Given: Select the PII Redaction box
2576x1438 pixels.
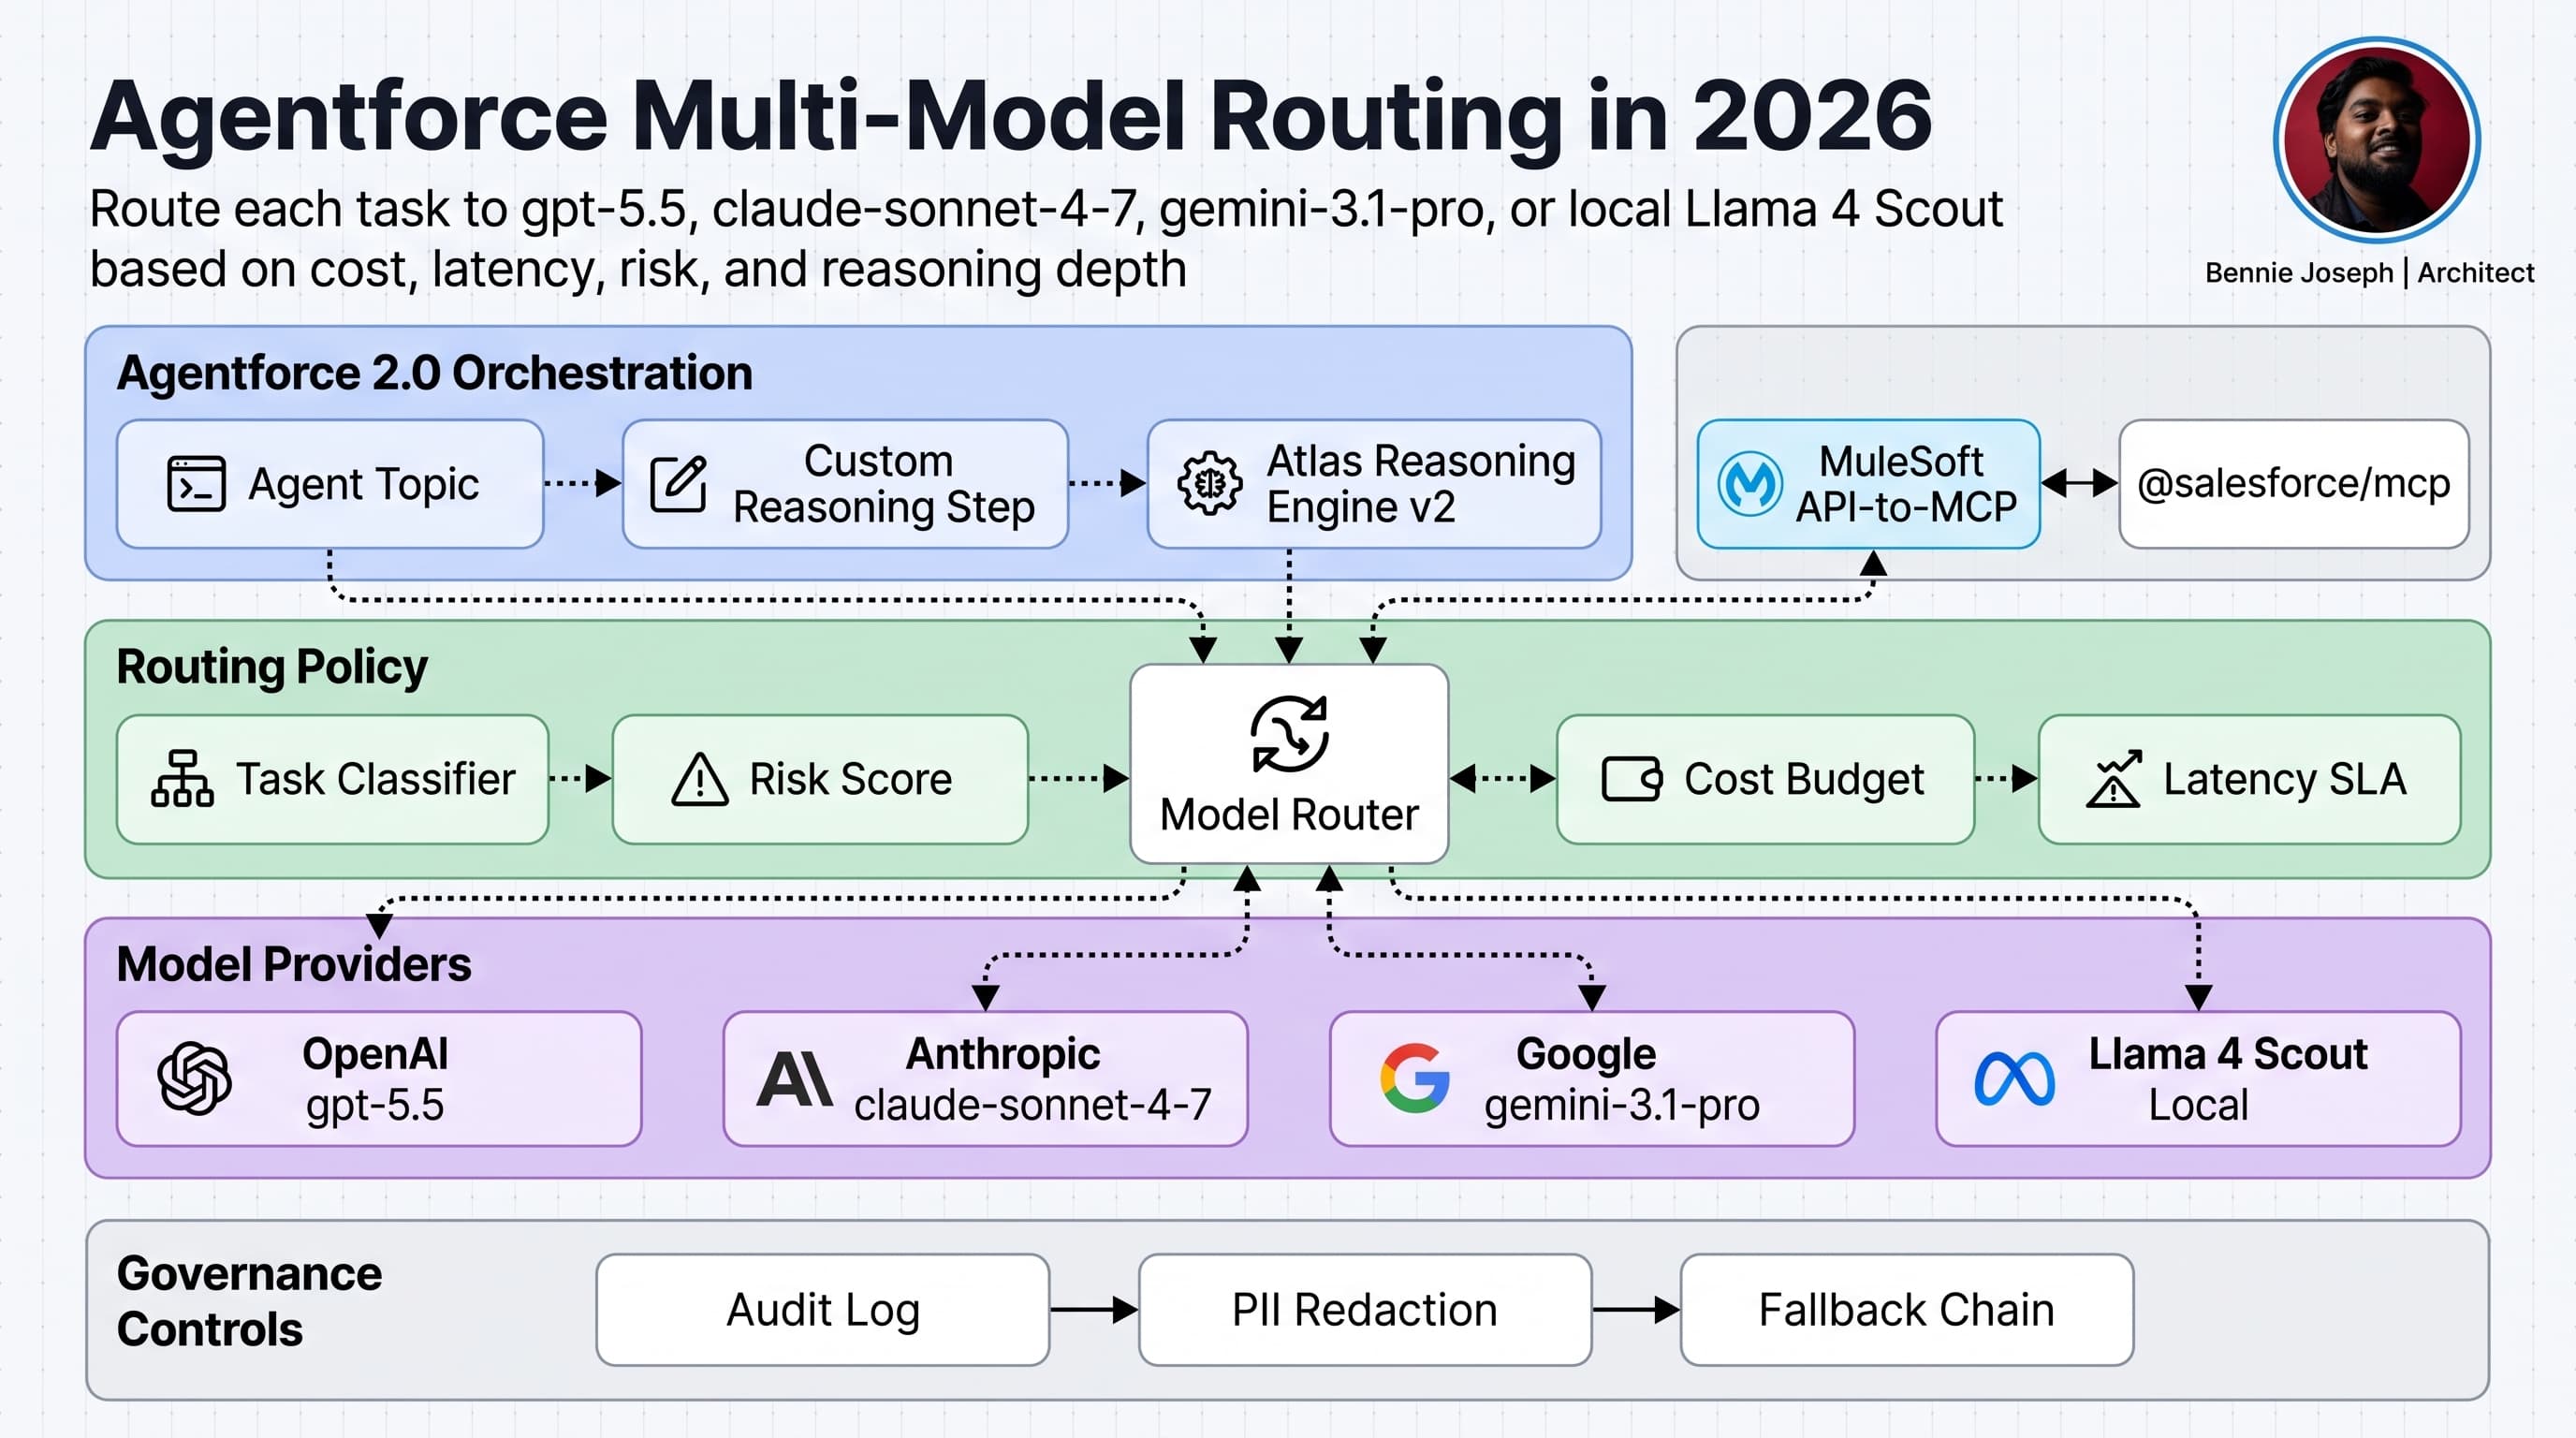Looking at the screenshot, I should pyautogui.click(x=1365, y=1310).
